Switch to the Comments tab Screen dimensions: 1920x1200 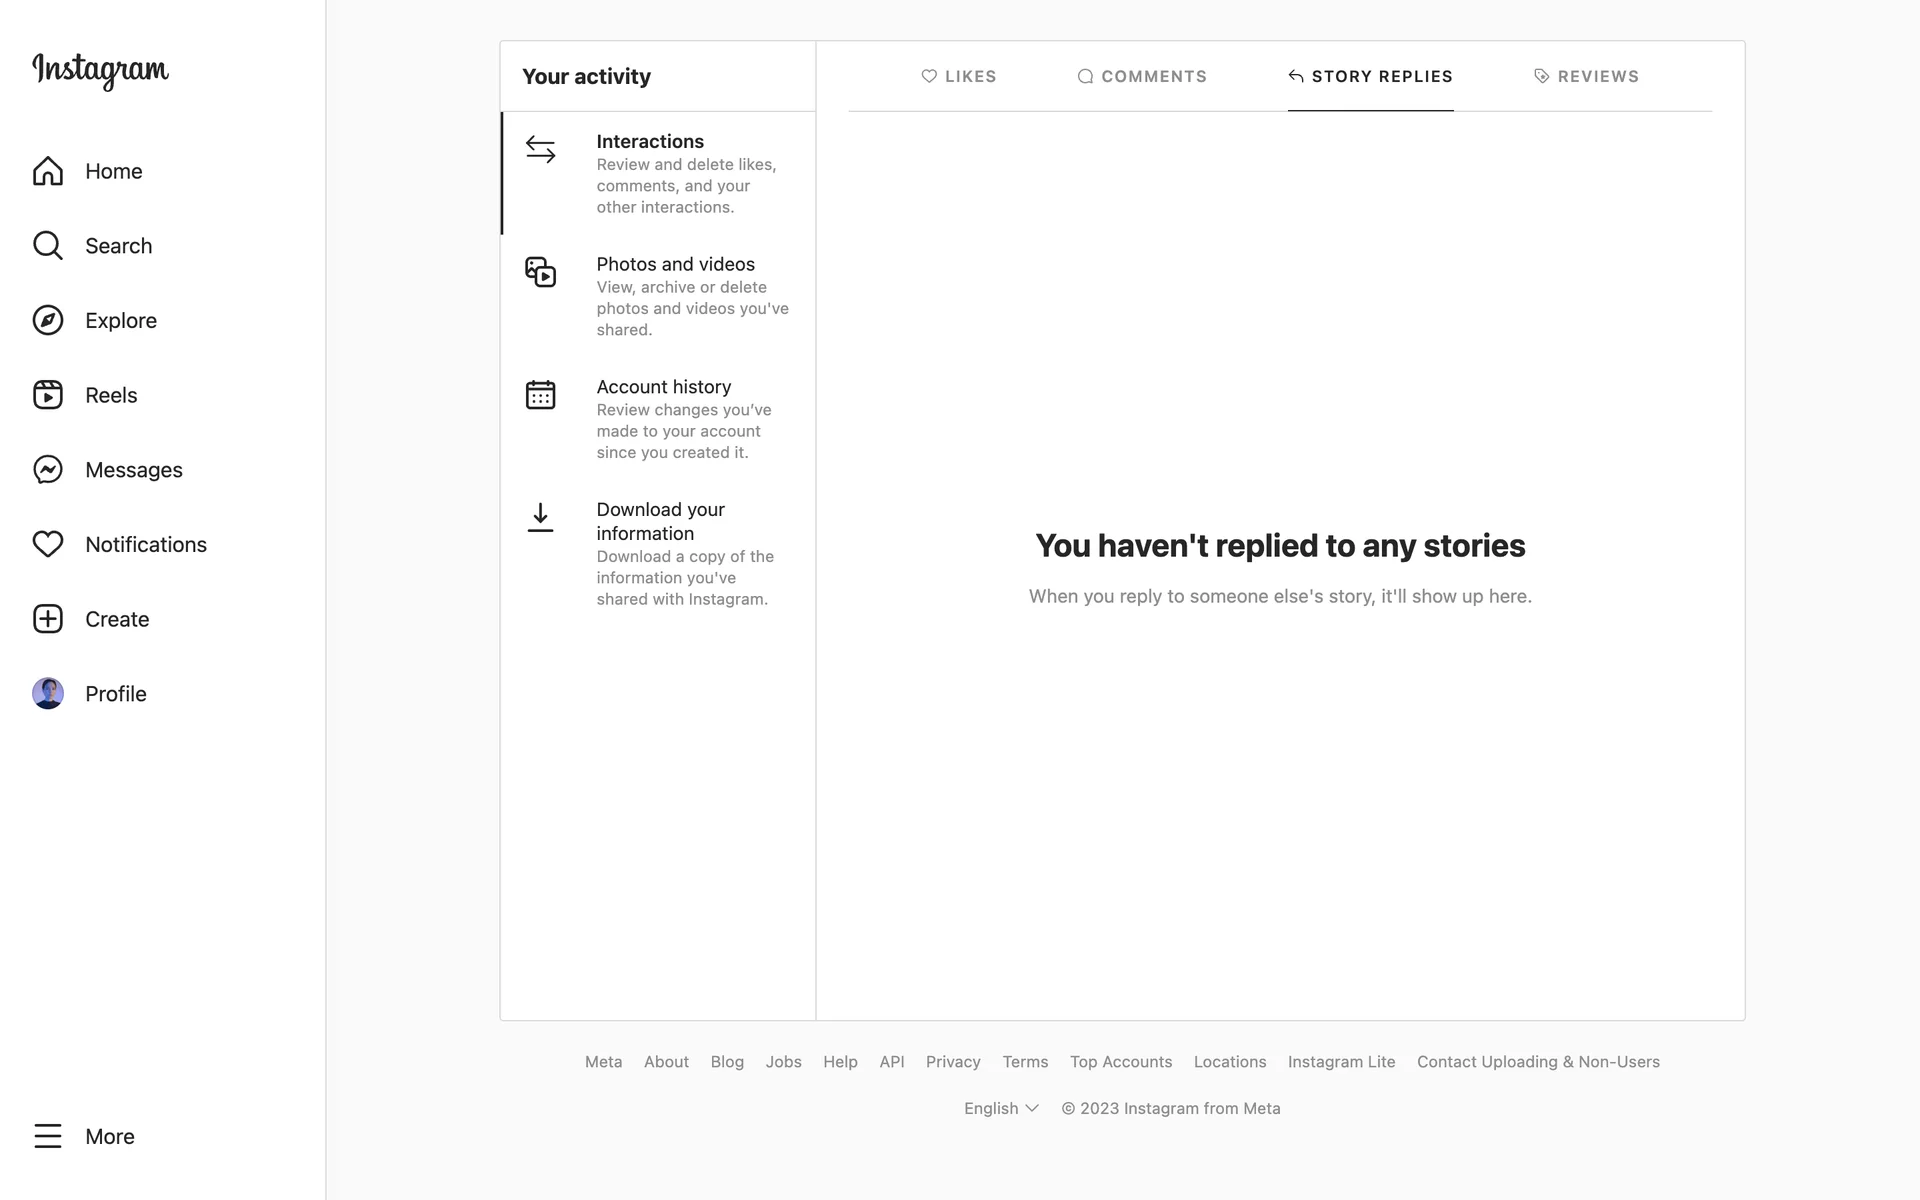(1142, 76)
